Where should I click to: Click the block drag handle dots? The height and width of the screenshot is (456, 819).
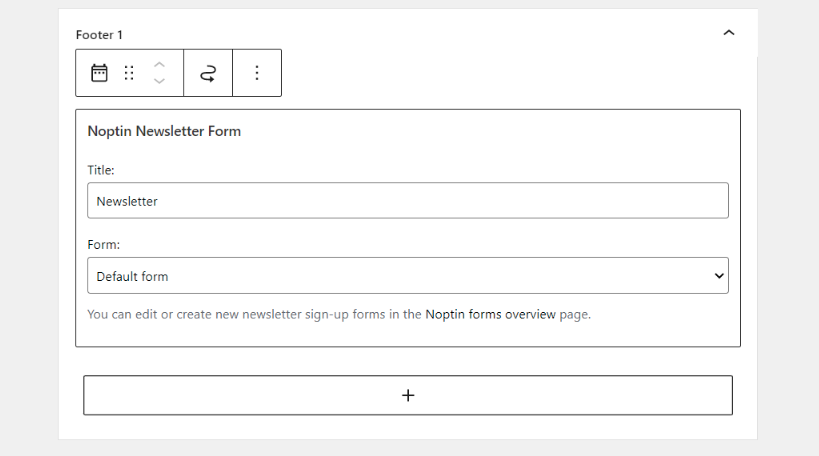click(129, 73)
